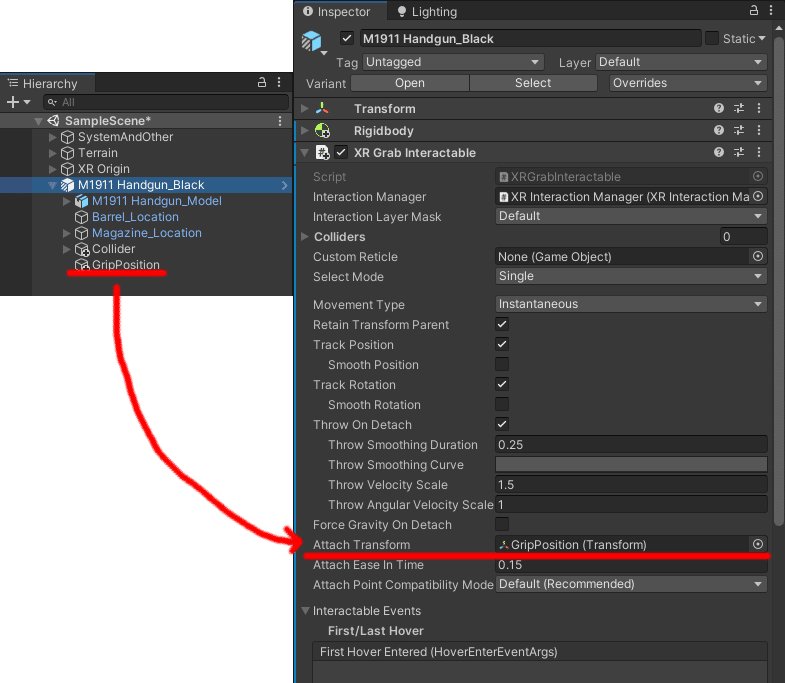Click the prefab cube icon in Inspector

point(311,41)
